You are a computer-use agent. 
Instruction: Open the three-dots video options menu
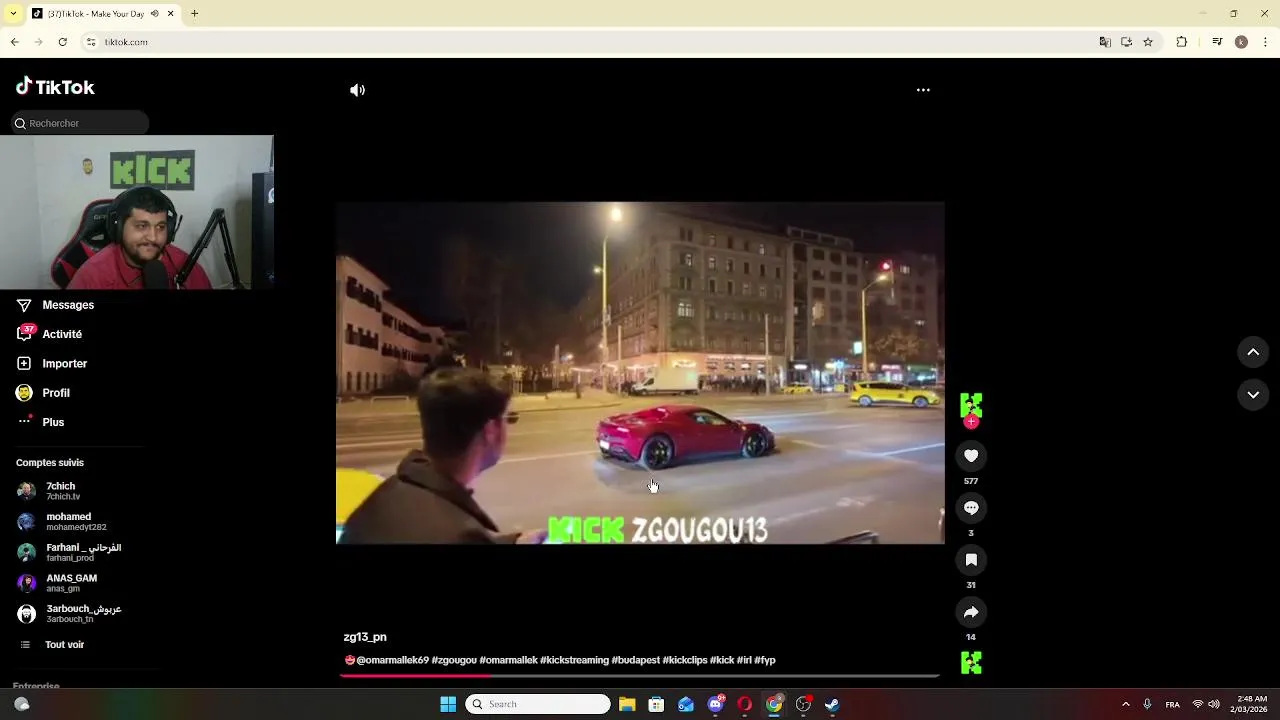pyautogui.click(x=923, y=90)
